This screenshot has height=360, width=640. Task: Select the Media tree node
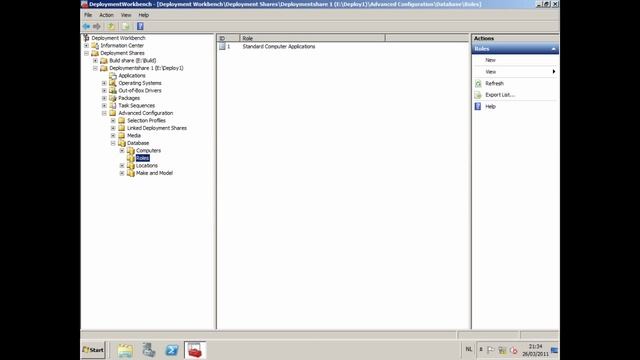pyautogui.click(x=134, y=136)
